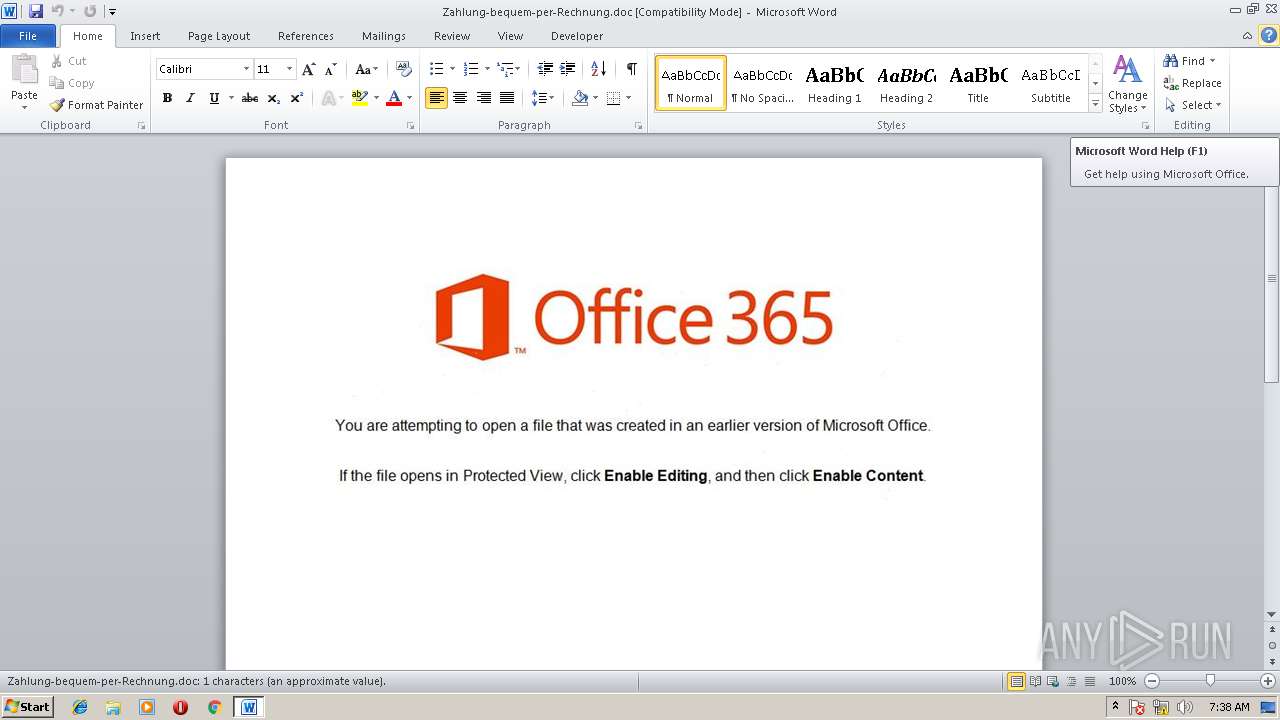Image resolution: width=1280 pixels, height=720 pixels.
Task: Click the 100% zoom level indicator
Action: (x=1123, y=681)
